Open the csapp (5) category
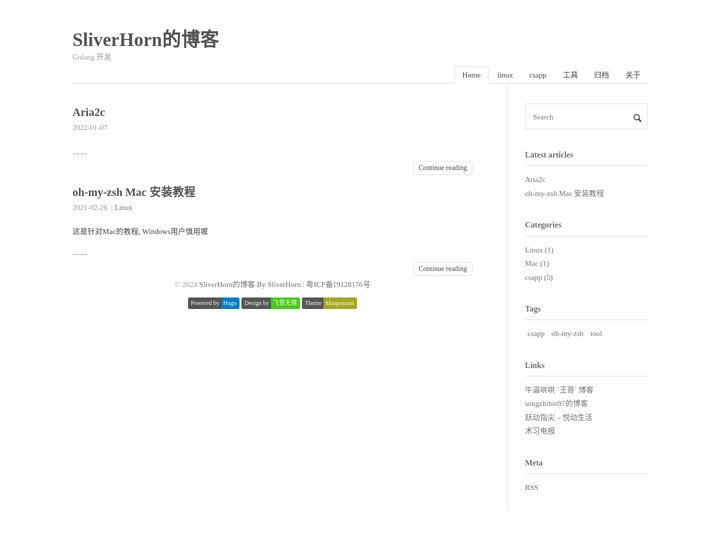The height and width of the screenshot is (540, 720). coord(539,277)
